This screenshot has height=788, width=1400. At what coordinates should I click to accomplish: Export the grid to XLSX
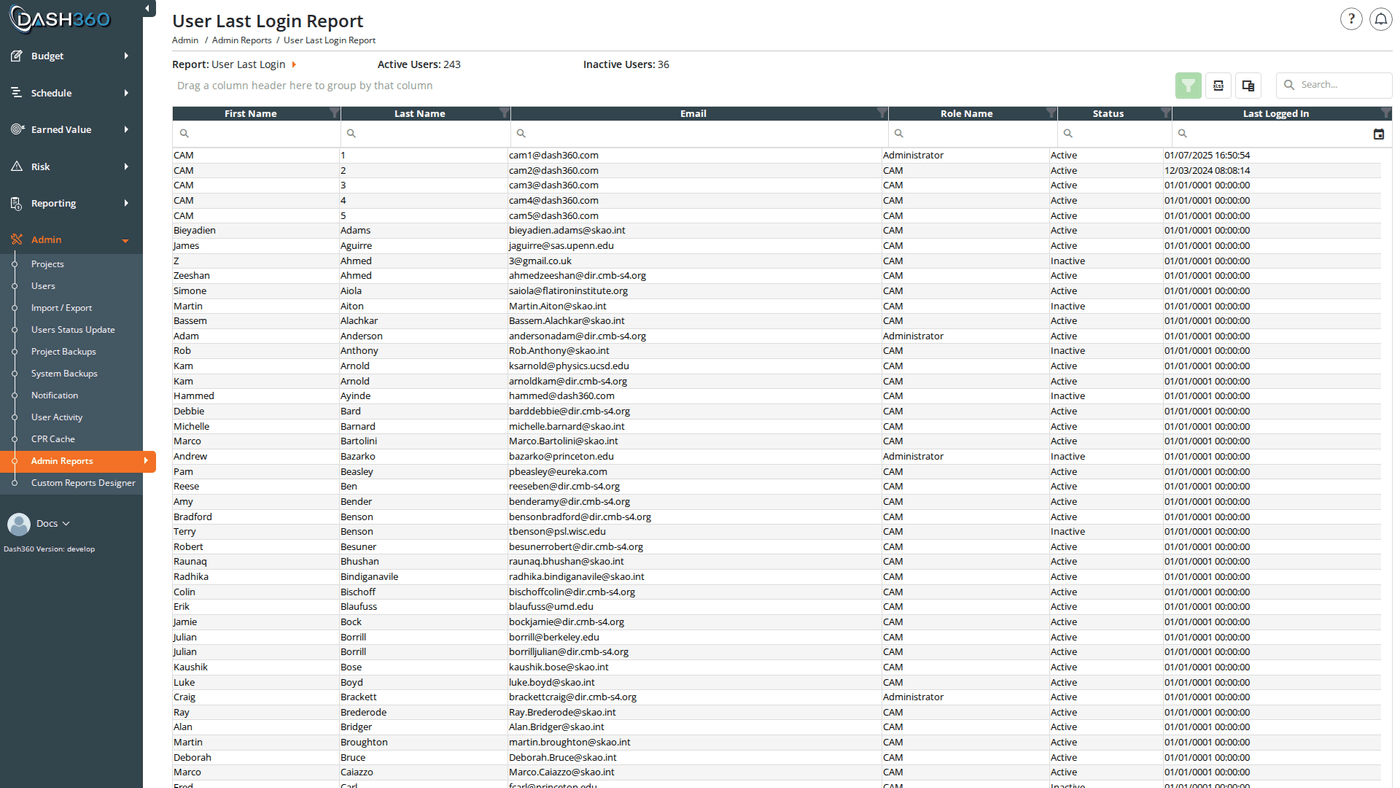pyautogui.click(x=1218, y=85)
